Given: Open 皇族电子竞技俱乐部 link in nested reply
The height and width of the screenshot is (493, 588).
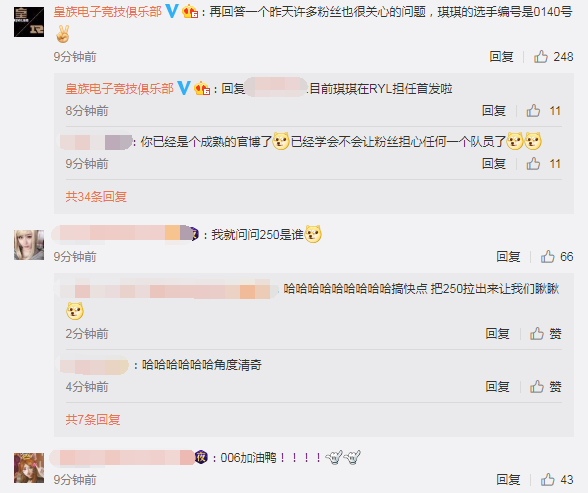Looking at the screenshot, I should 120,88.
